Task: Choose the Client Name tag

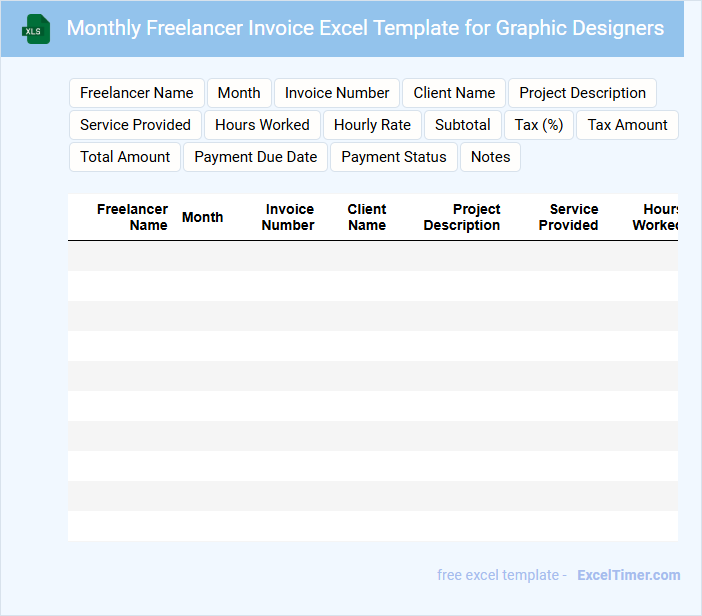Action: coord(454,93)
